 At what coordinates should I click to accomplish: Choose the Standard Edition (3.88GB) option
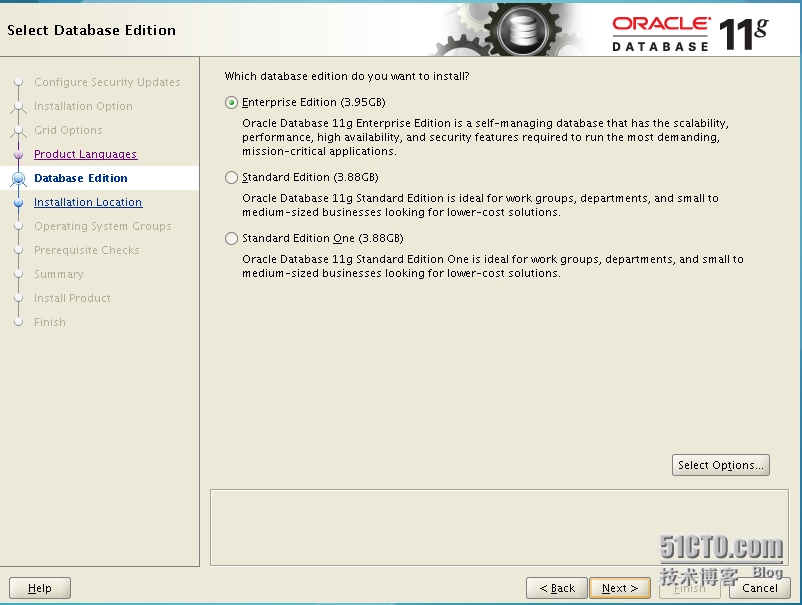click(x=231, y=177)
